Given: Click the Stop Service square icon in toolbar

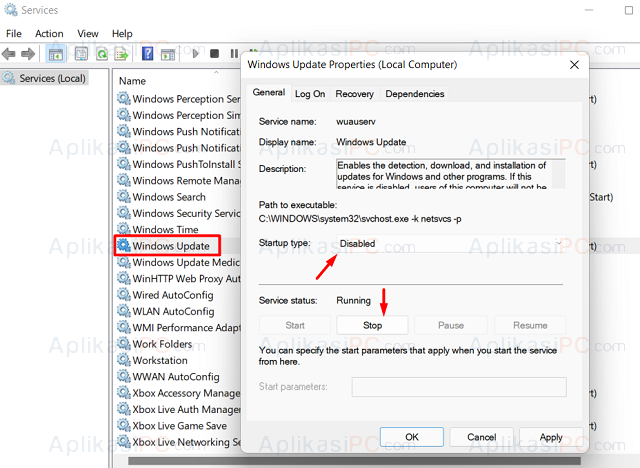Looking at the screenshot, I should coord(214,53).
